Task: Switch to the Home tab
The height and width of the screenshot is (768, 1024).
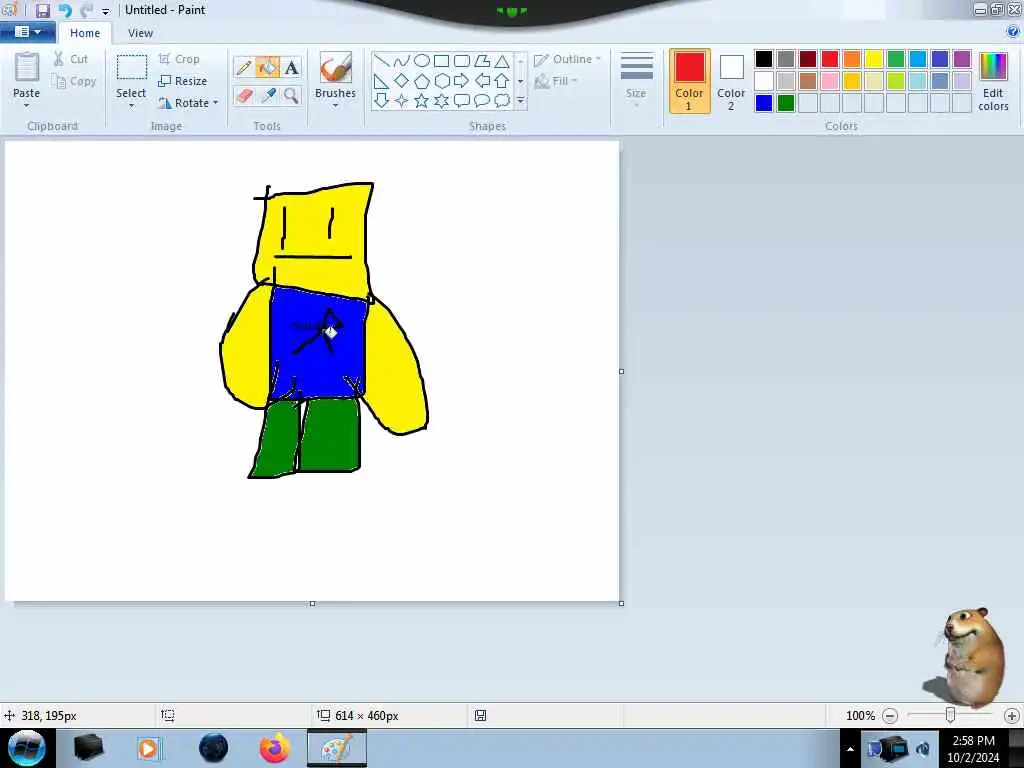Action: tap(85, 33)
